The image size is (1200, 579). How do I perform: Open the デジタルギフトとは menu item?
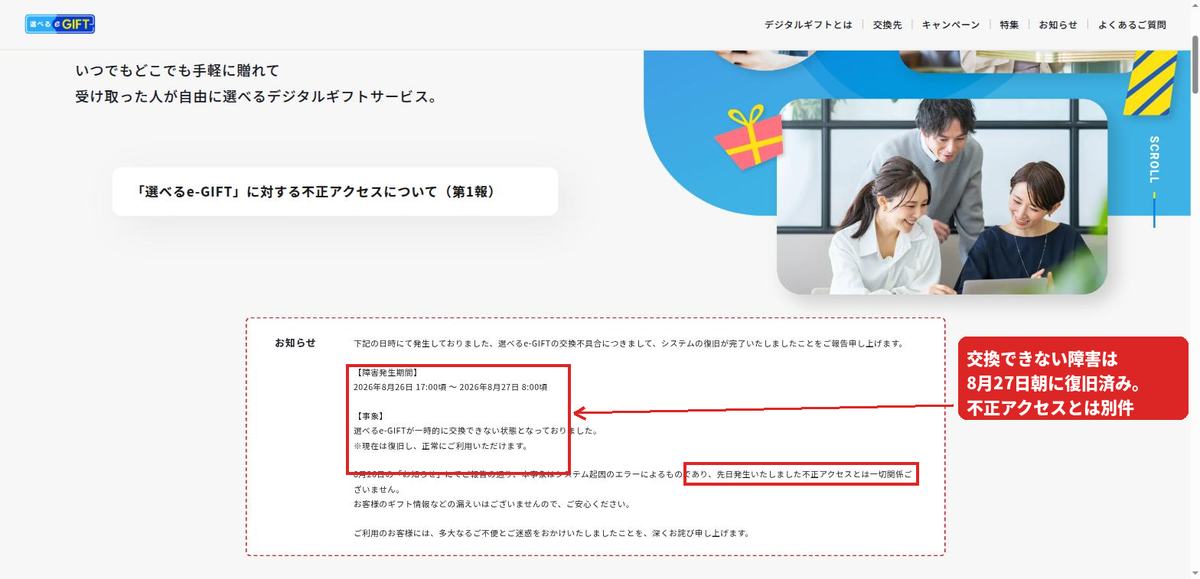tap(808, 25)
